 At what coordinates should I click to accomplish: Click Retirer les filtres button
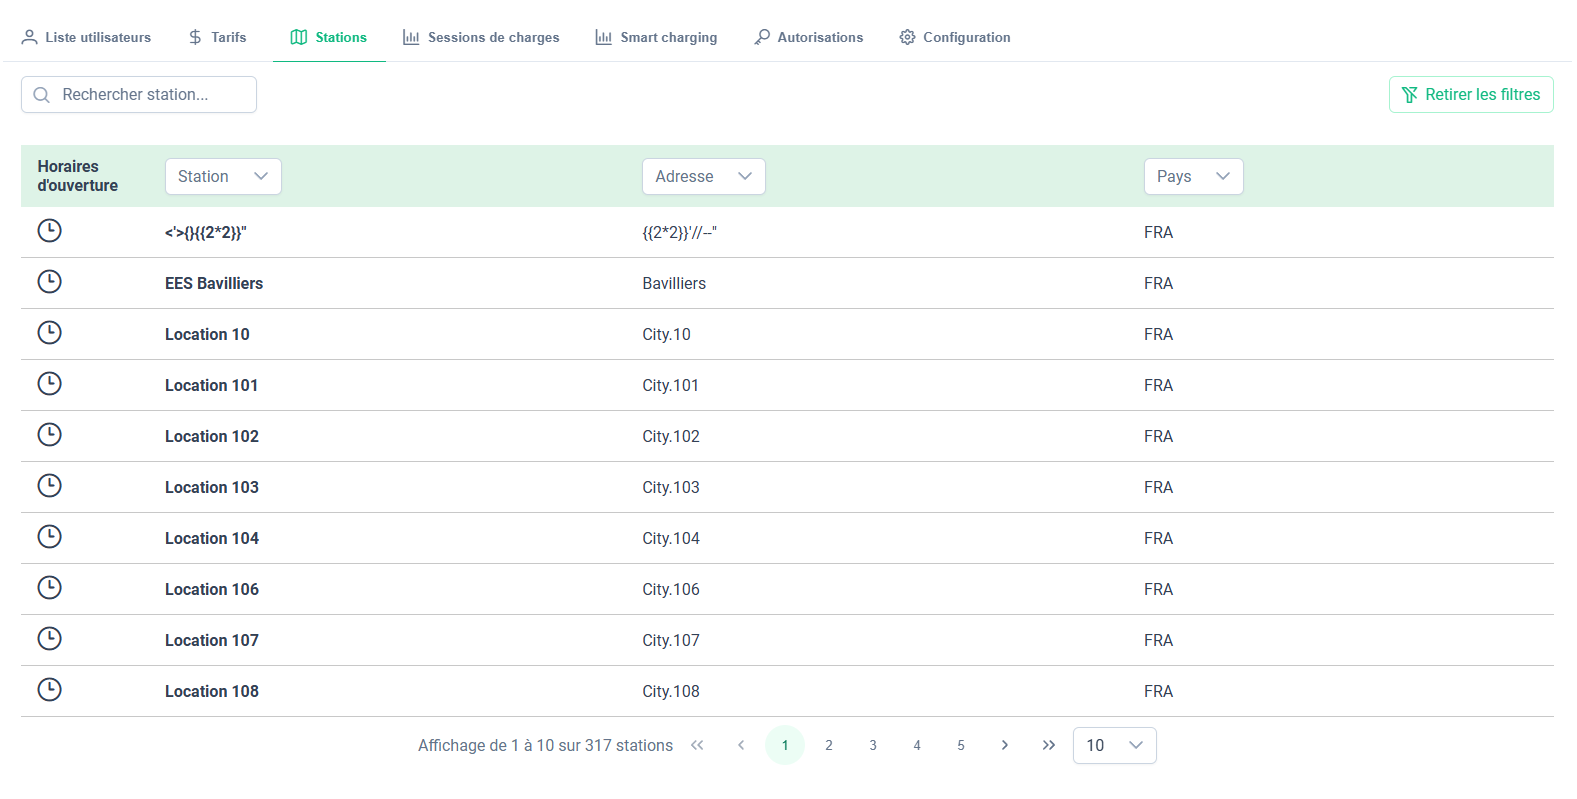click(1470, 94)
